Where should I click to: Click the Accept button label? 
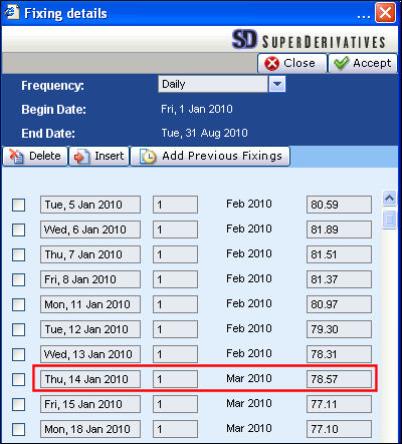(x=372, y=63)
